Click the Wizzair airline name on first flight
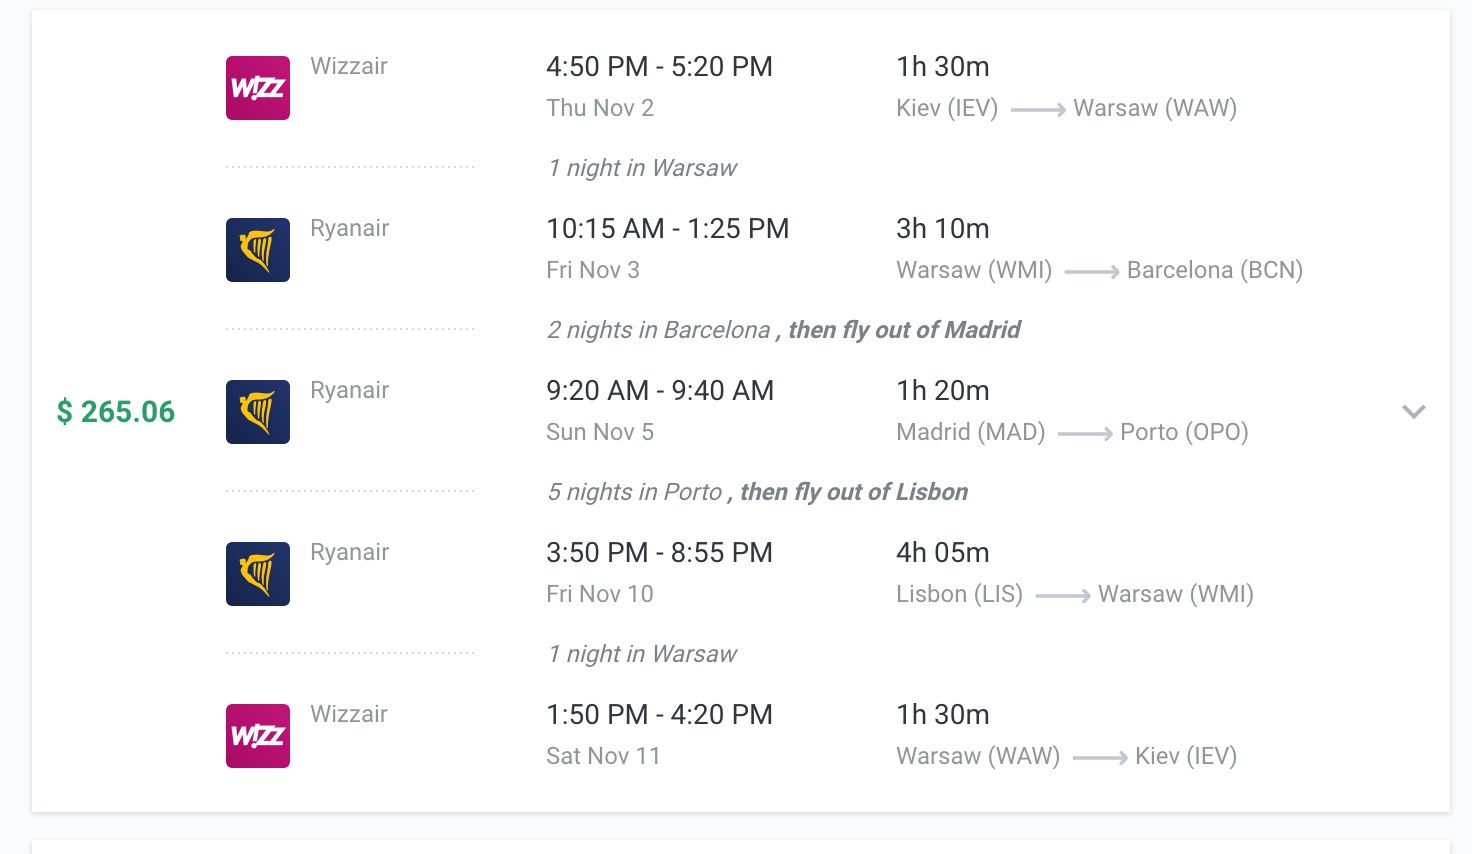This screenshot has height=854, width=1472. coord(349,66)
